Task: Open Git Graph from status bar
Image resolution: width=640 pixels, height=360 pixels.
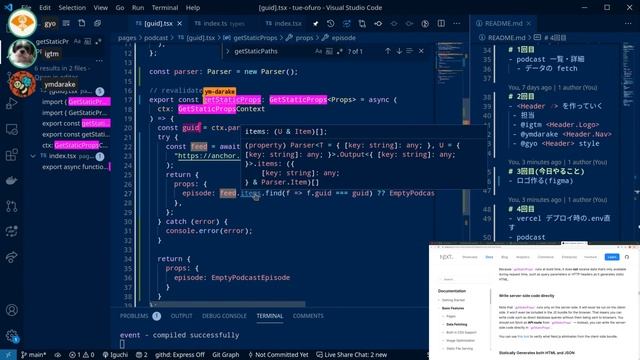Action: pyautogui.click(x=225, y=355)
